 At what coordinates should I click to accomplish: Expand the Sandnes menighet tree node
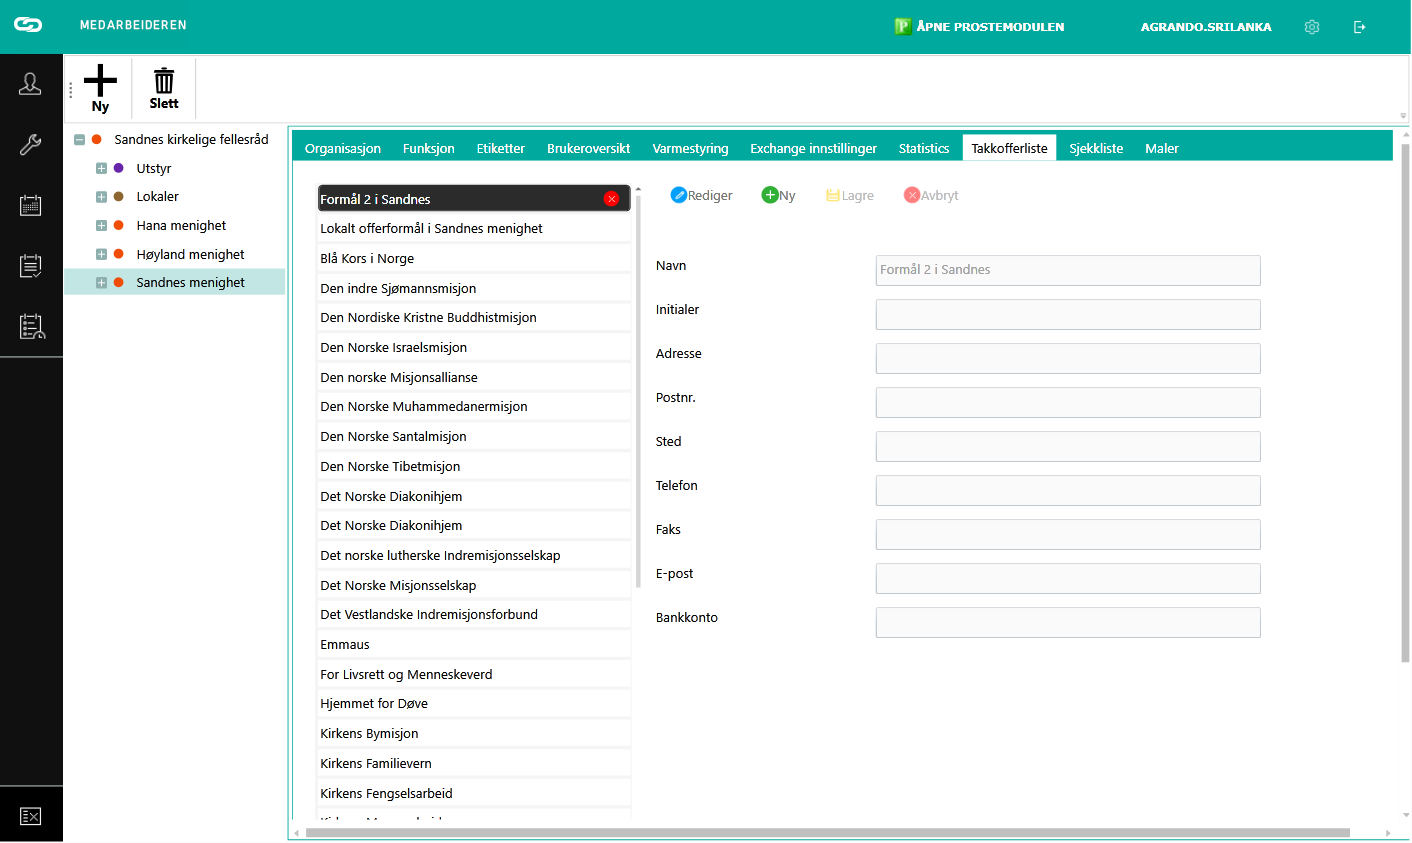pyautogui.click(x=101, y=283)
